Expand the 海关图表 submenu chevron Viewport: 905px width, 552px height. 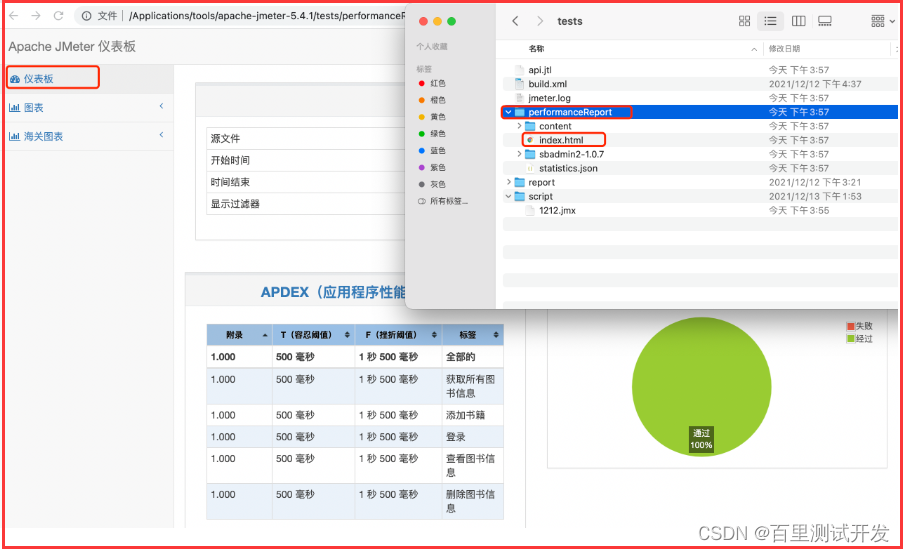tap(161, 135)
